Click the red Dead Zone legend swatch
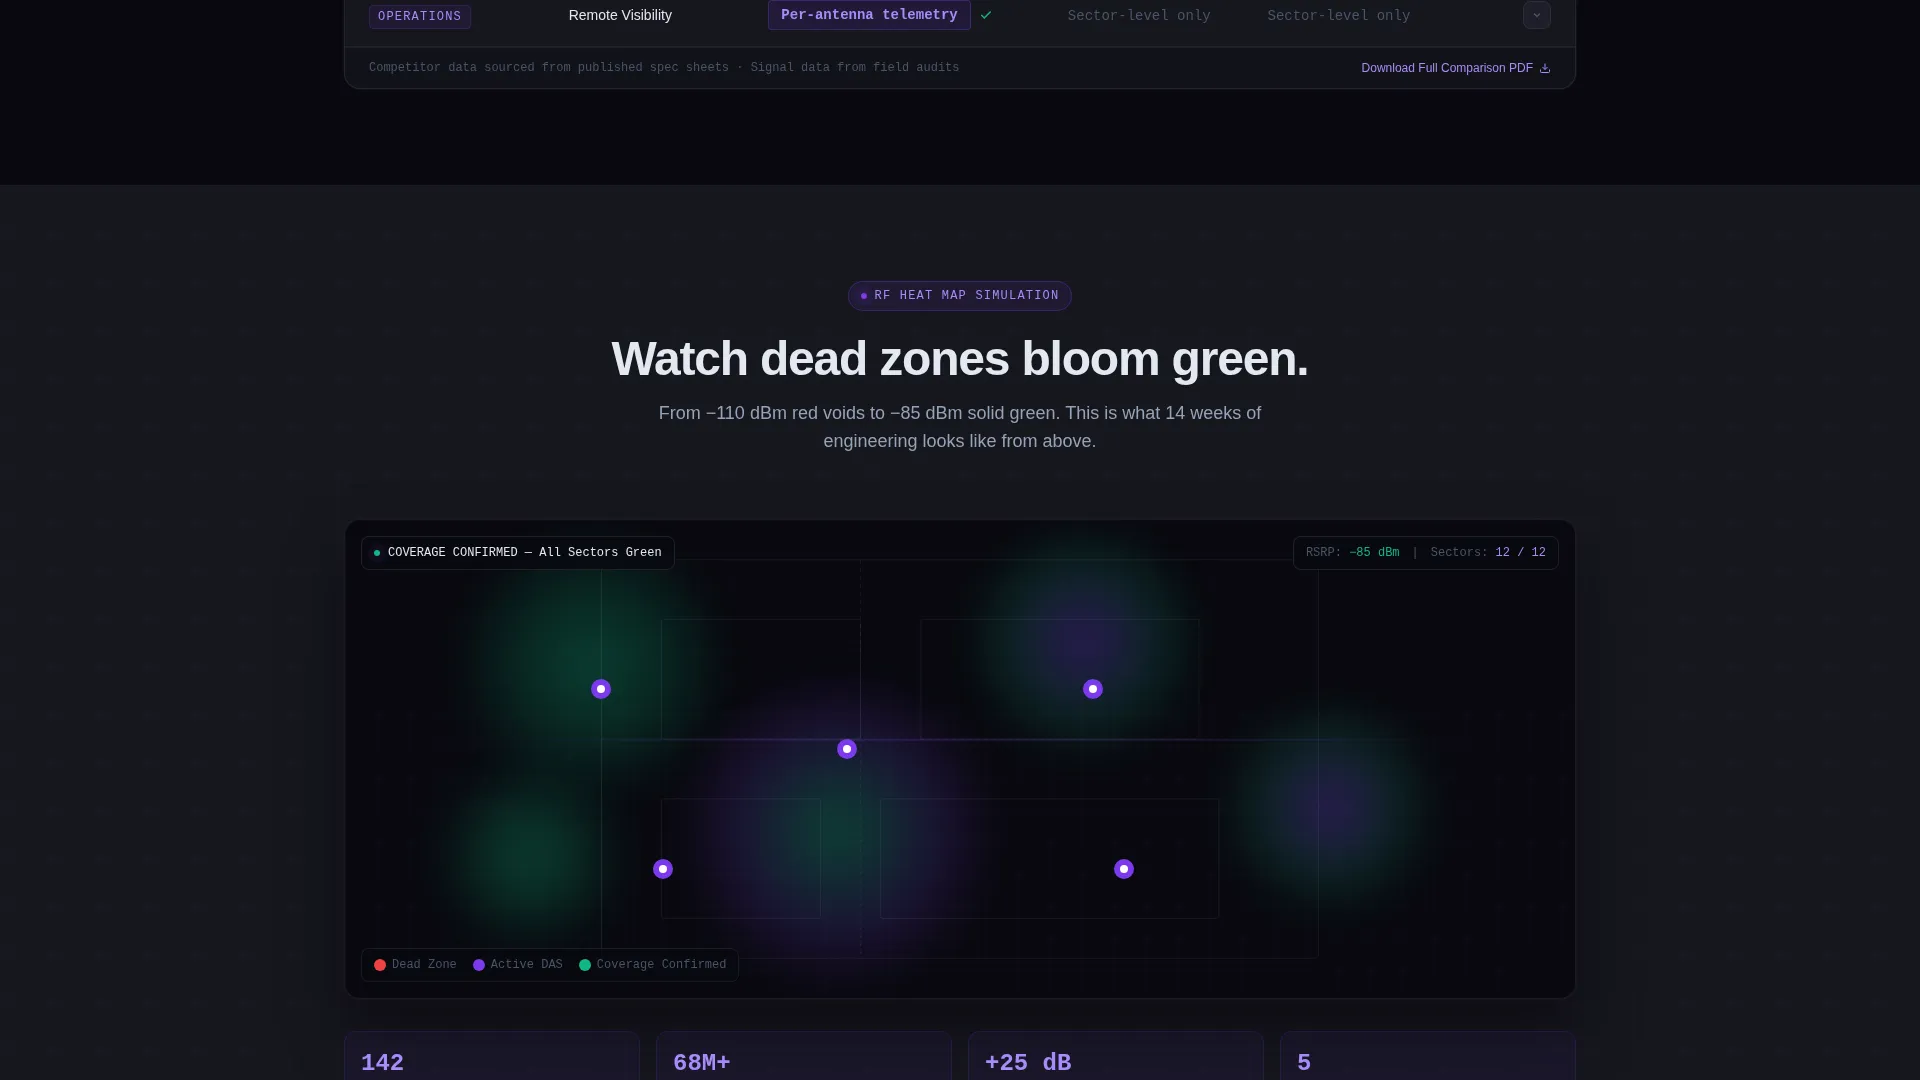Viewport: 1920px width, 1080px height. click(x=379, y=965)
